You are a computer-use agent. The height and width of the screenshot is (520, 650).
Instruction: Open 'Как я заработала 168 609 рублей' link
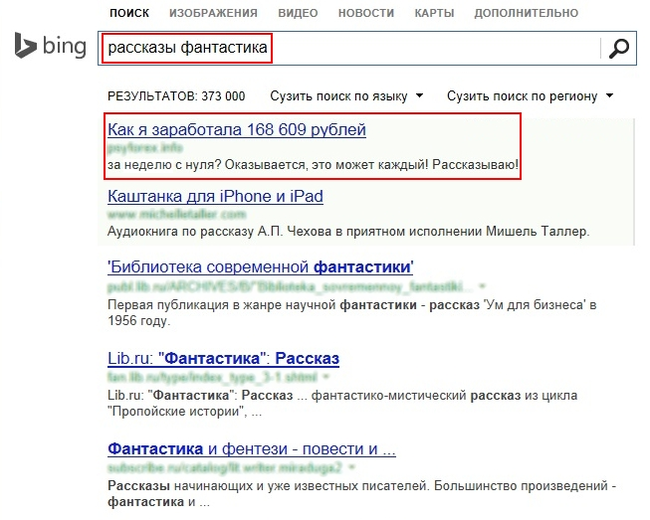[236, 130]
